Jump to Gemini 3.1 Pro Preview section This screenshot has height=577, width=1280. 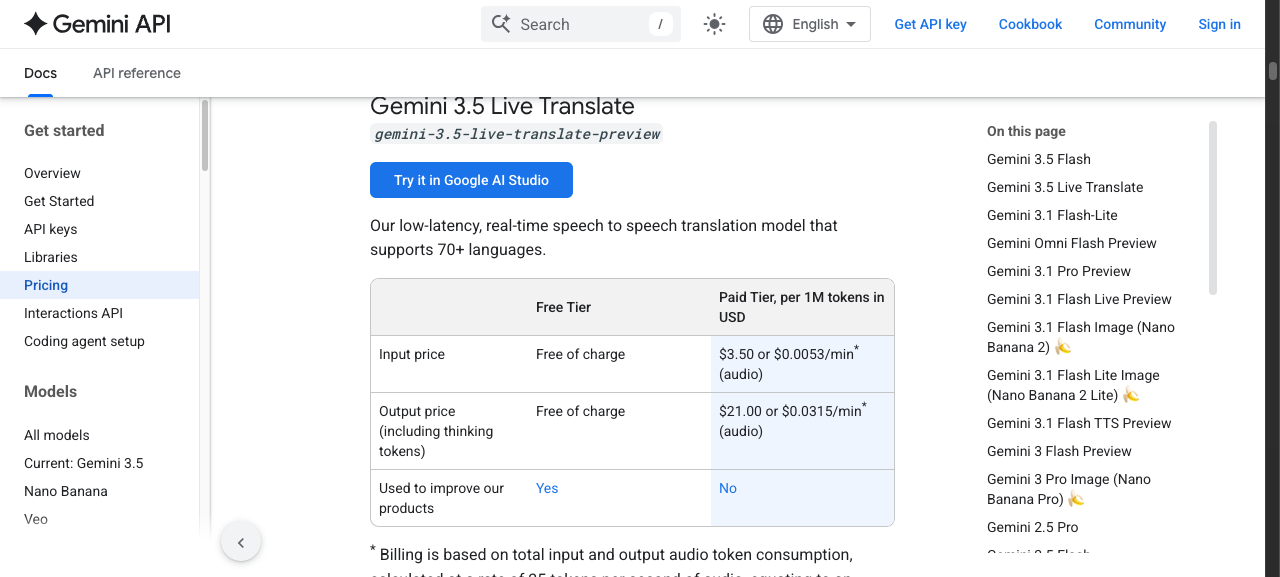click(1059, 271)
